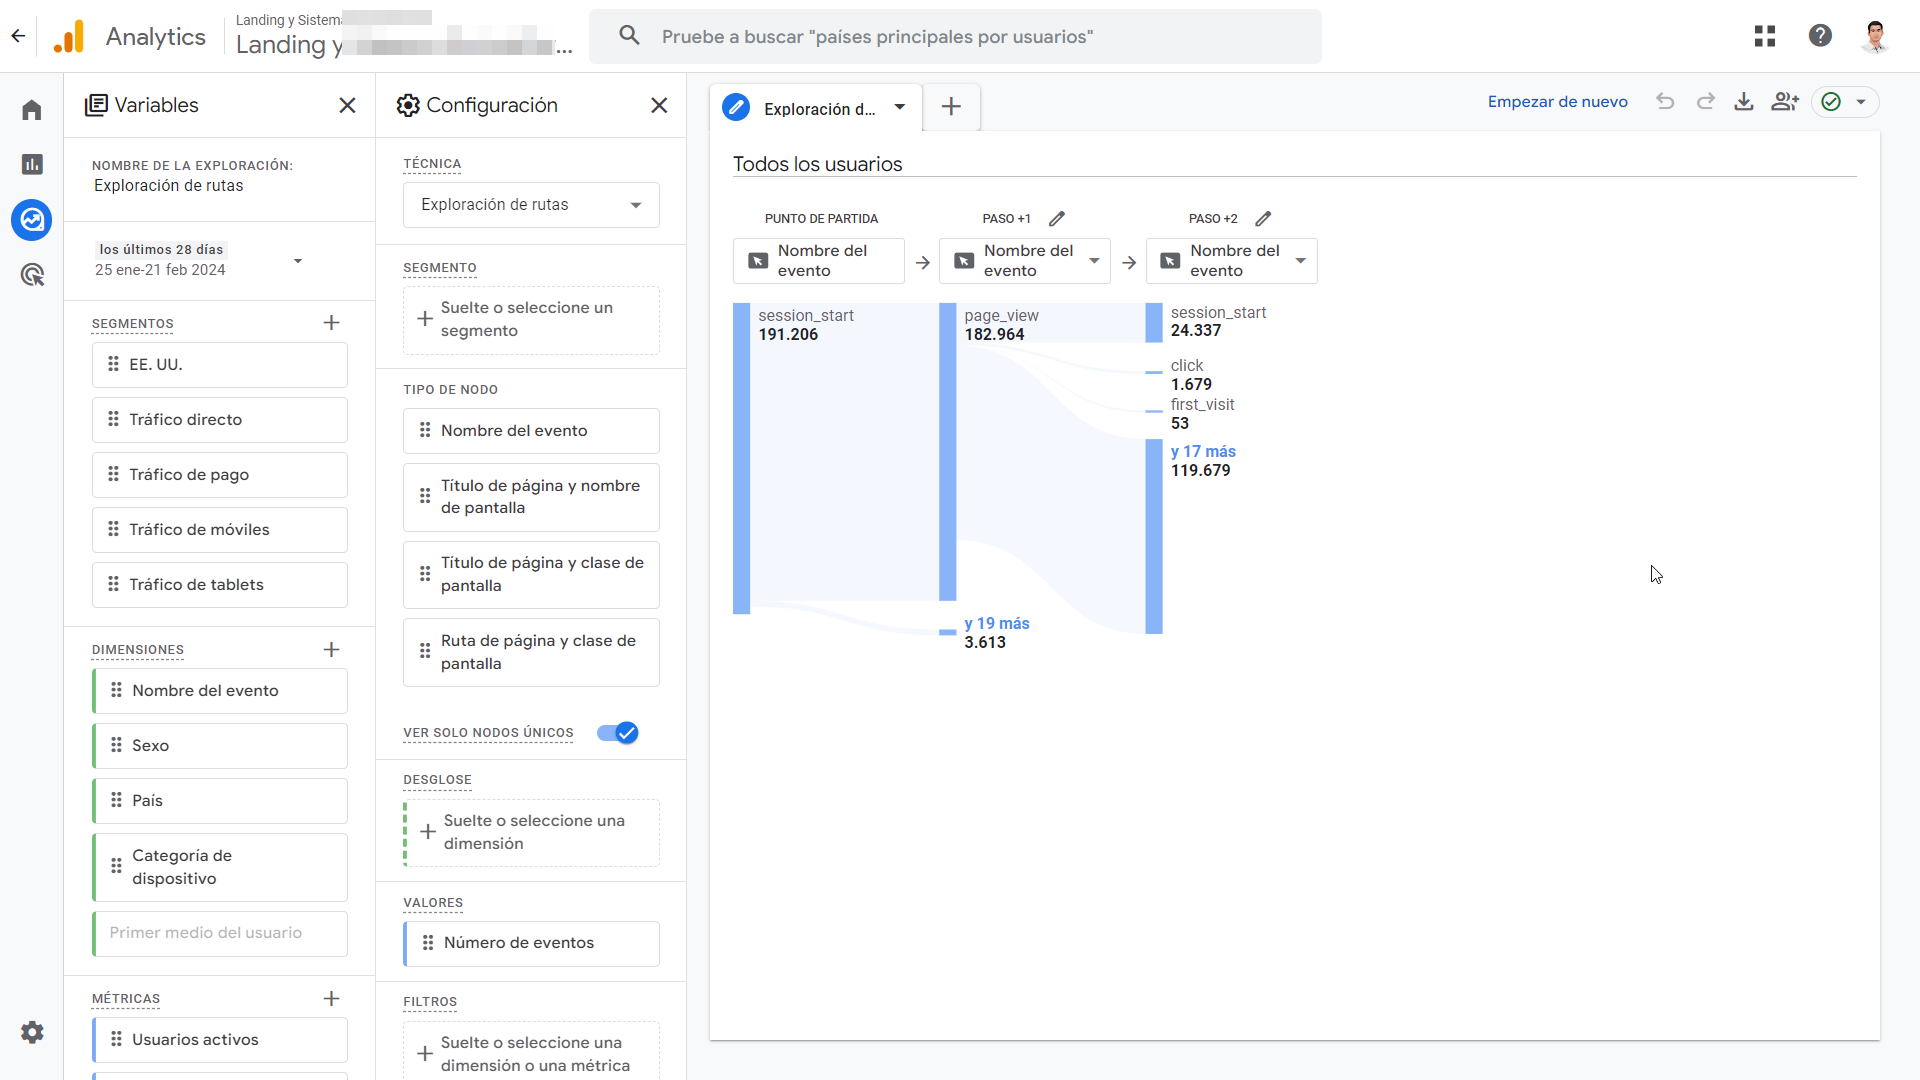Image resolution: width=1920 pixels, height=1080 pixels.
Task: Select the Home icon in the left sidebar
Action: point(31,109)
